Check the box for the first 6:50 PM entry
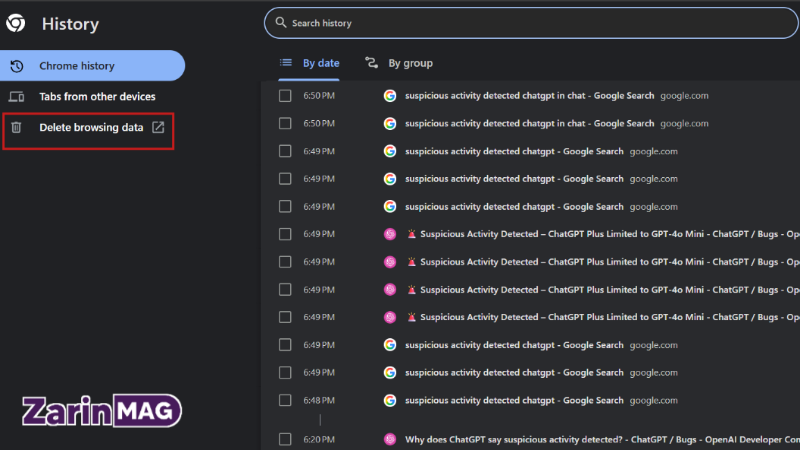This screenshot has height=450, width=800. 285,95
